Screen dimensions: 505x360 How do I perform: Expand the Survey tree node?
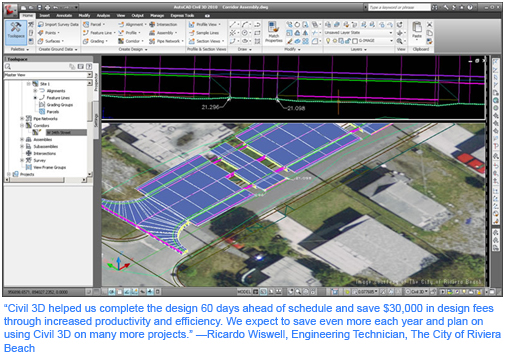click(x=22, y=160)
